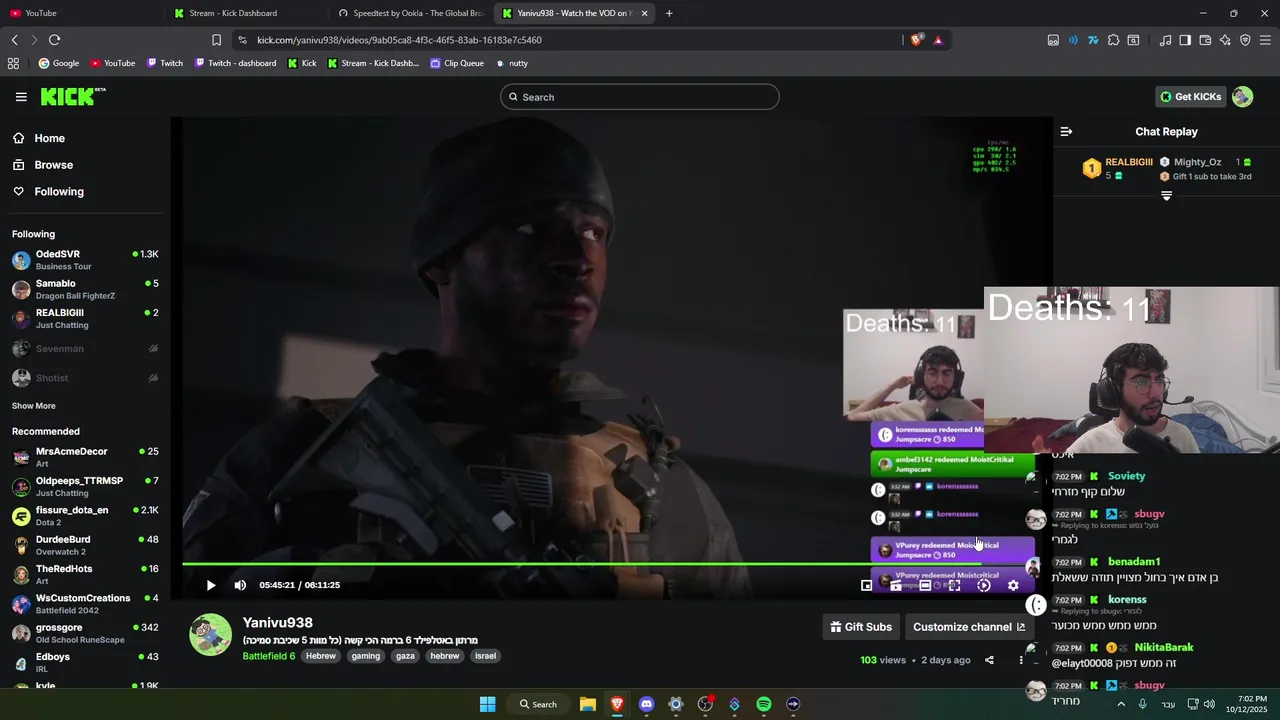Mute the video player volume
This screenshot has width=1280, height=720.
[240, 585]
